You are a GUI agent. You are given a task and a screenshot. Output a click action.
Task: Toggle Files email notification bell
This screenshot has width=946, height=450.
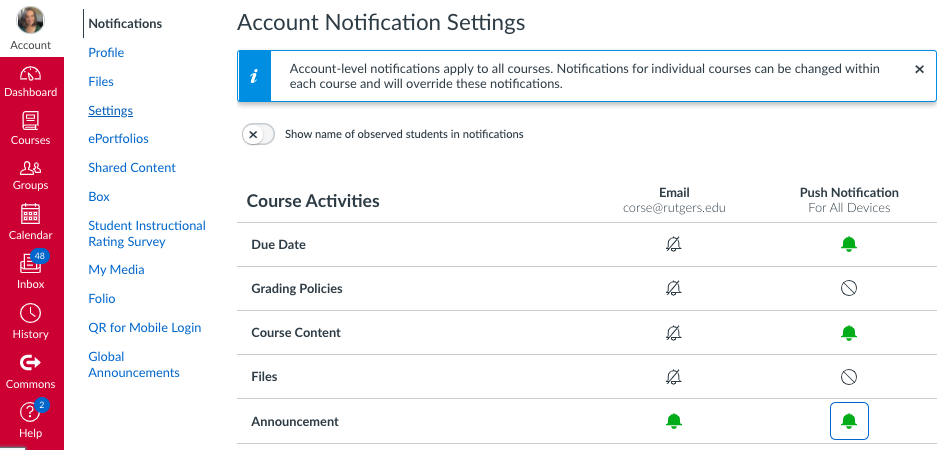[x=674, y=377]
